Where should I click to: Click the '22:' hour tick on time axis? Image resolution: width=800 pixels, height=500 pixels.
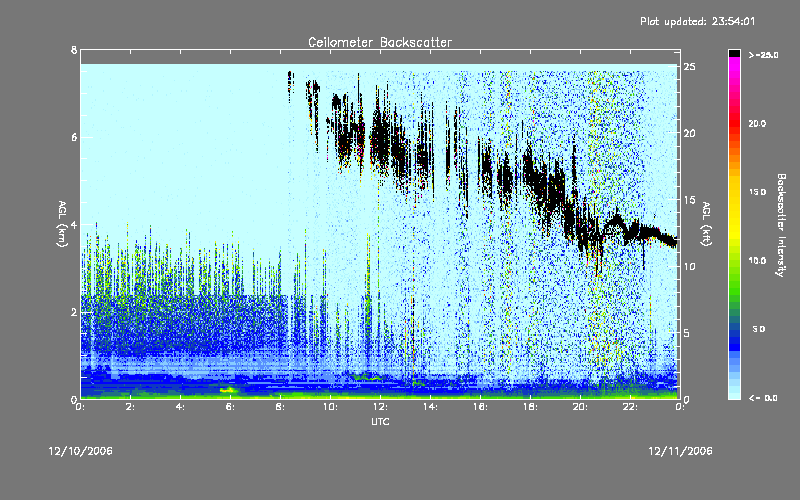coord(630,407)
